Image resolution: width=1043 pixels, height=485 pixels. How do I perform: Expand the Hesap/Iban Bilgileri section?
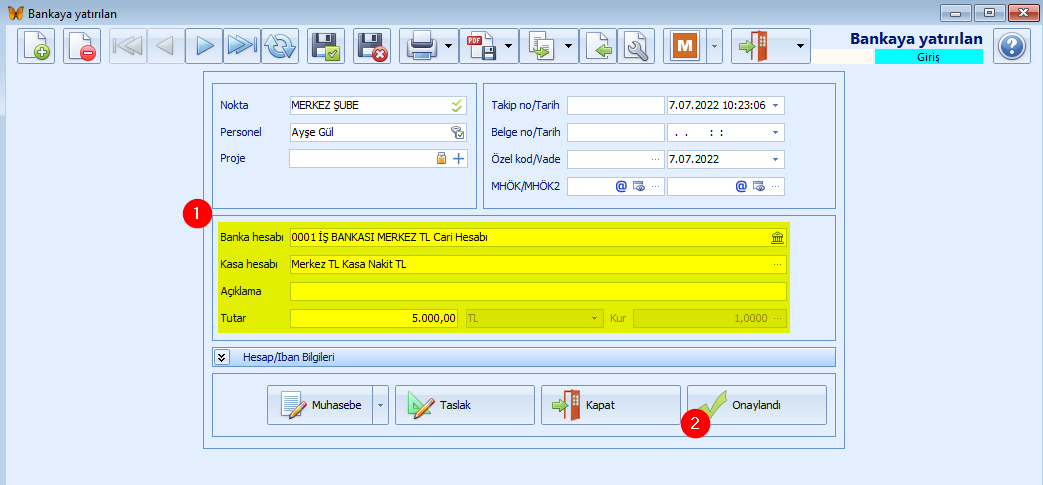[x=222, y=357]
